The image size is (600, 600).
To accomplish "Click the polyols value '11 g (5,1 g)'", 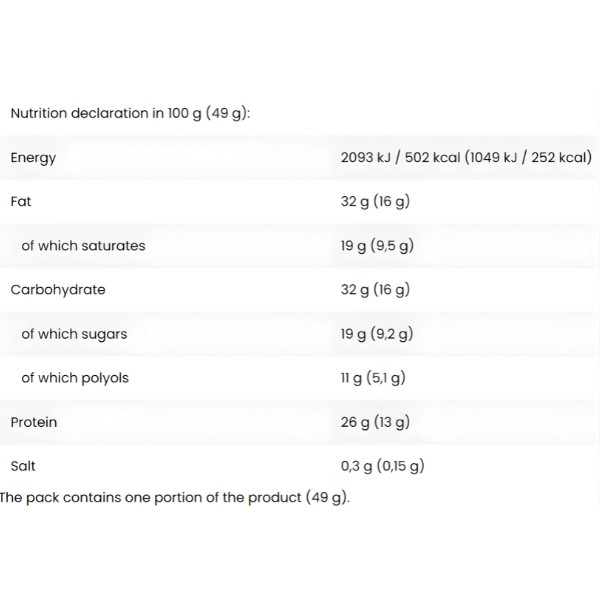I will [x=373, y=378].
